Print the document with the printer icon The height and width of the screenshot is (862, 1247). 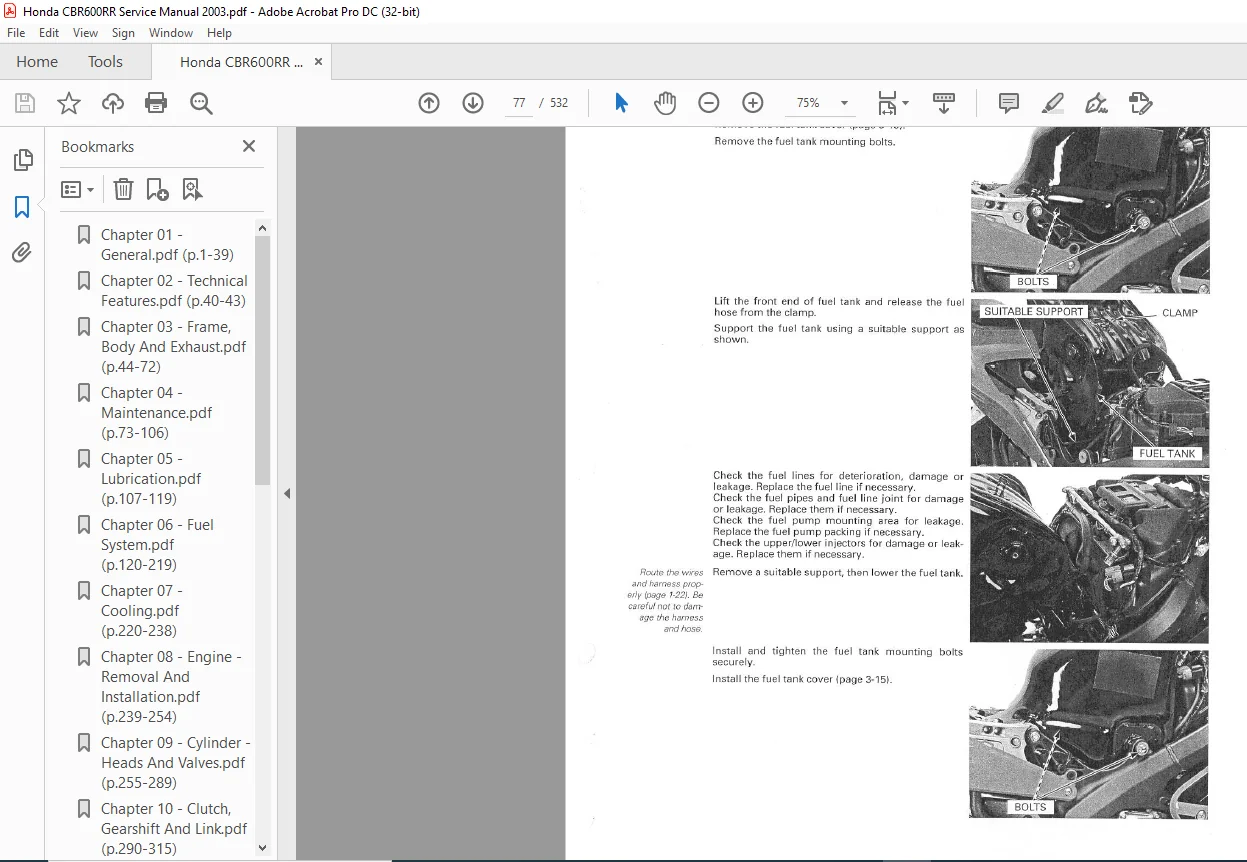(156, 103)
